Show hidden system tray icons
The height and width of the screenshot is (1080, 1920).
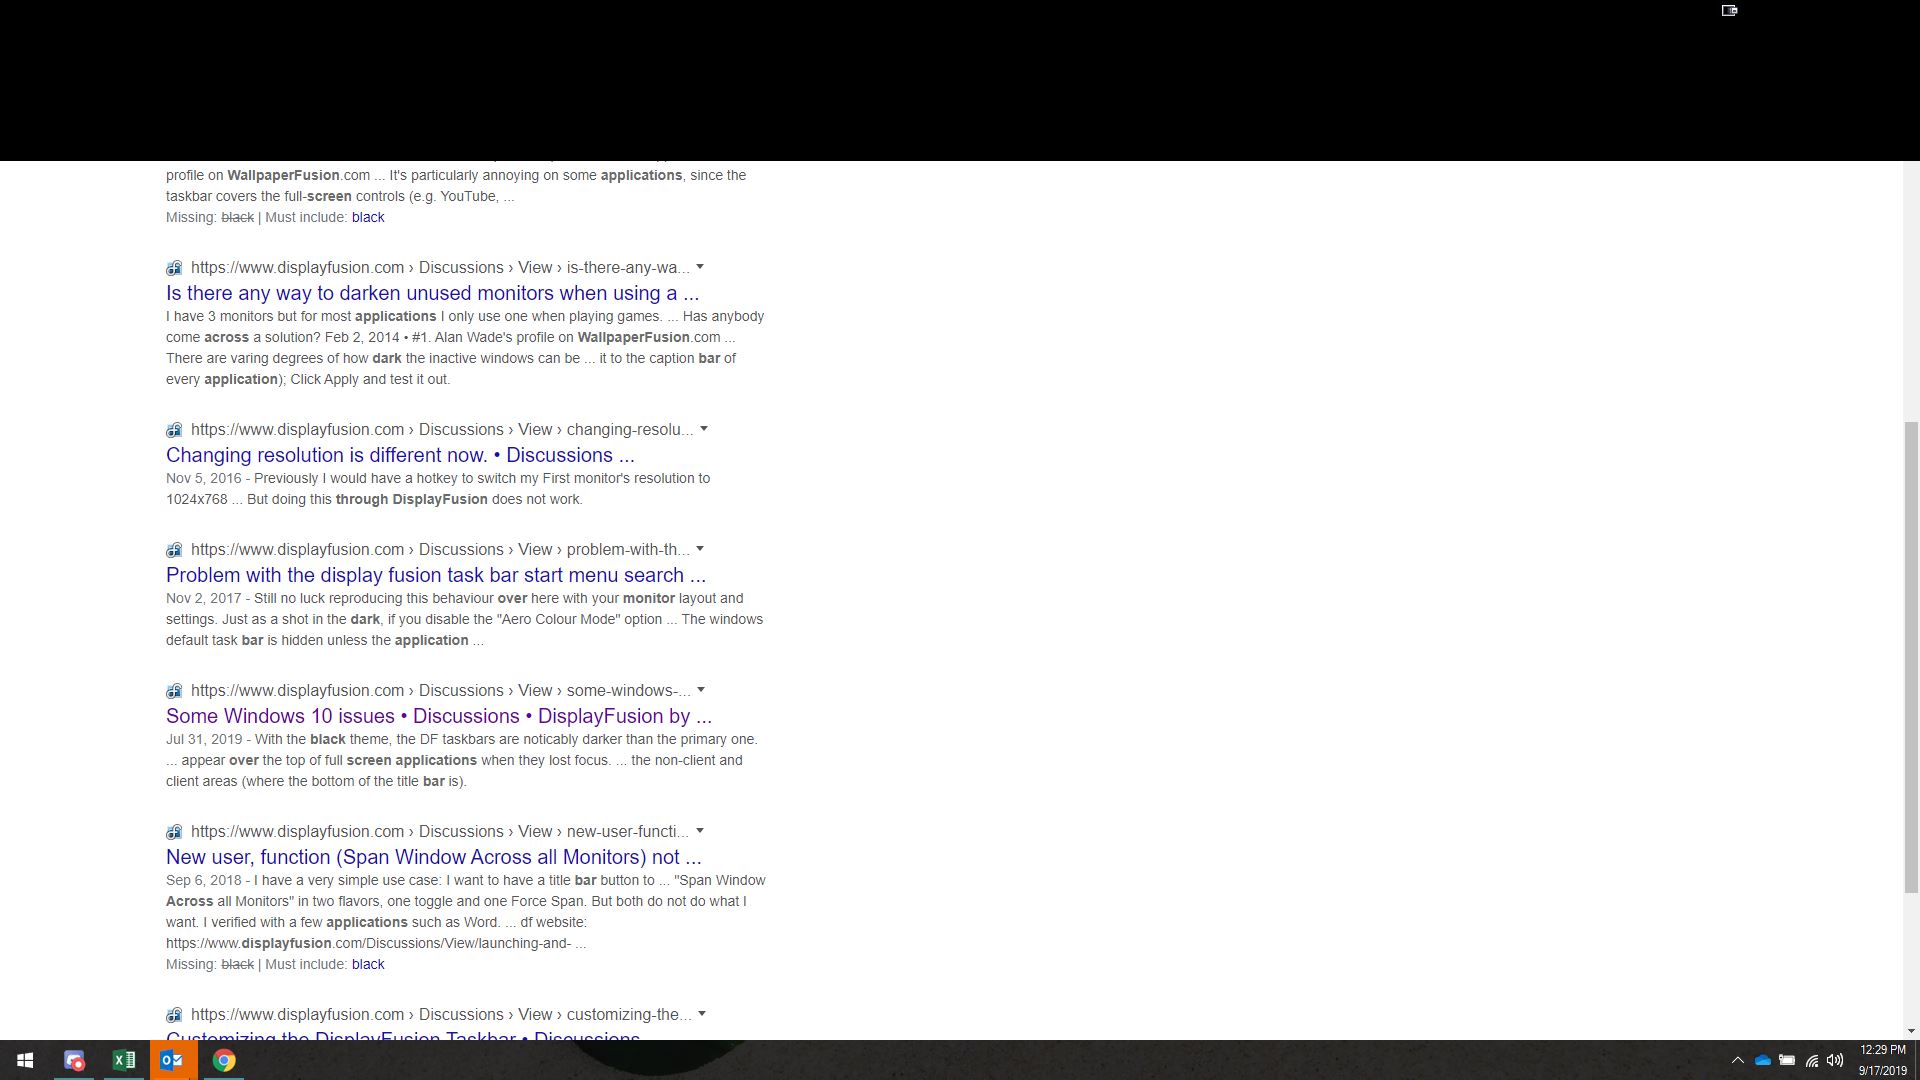click(x=1738, y=1060)
